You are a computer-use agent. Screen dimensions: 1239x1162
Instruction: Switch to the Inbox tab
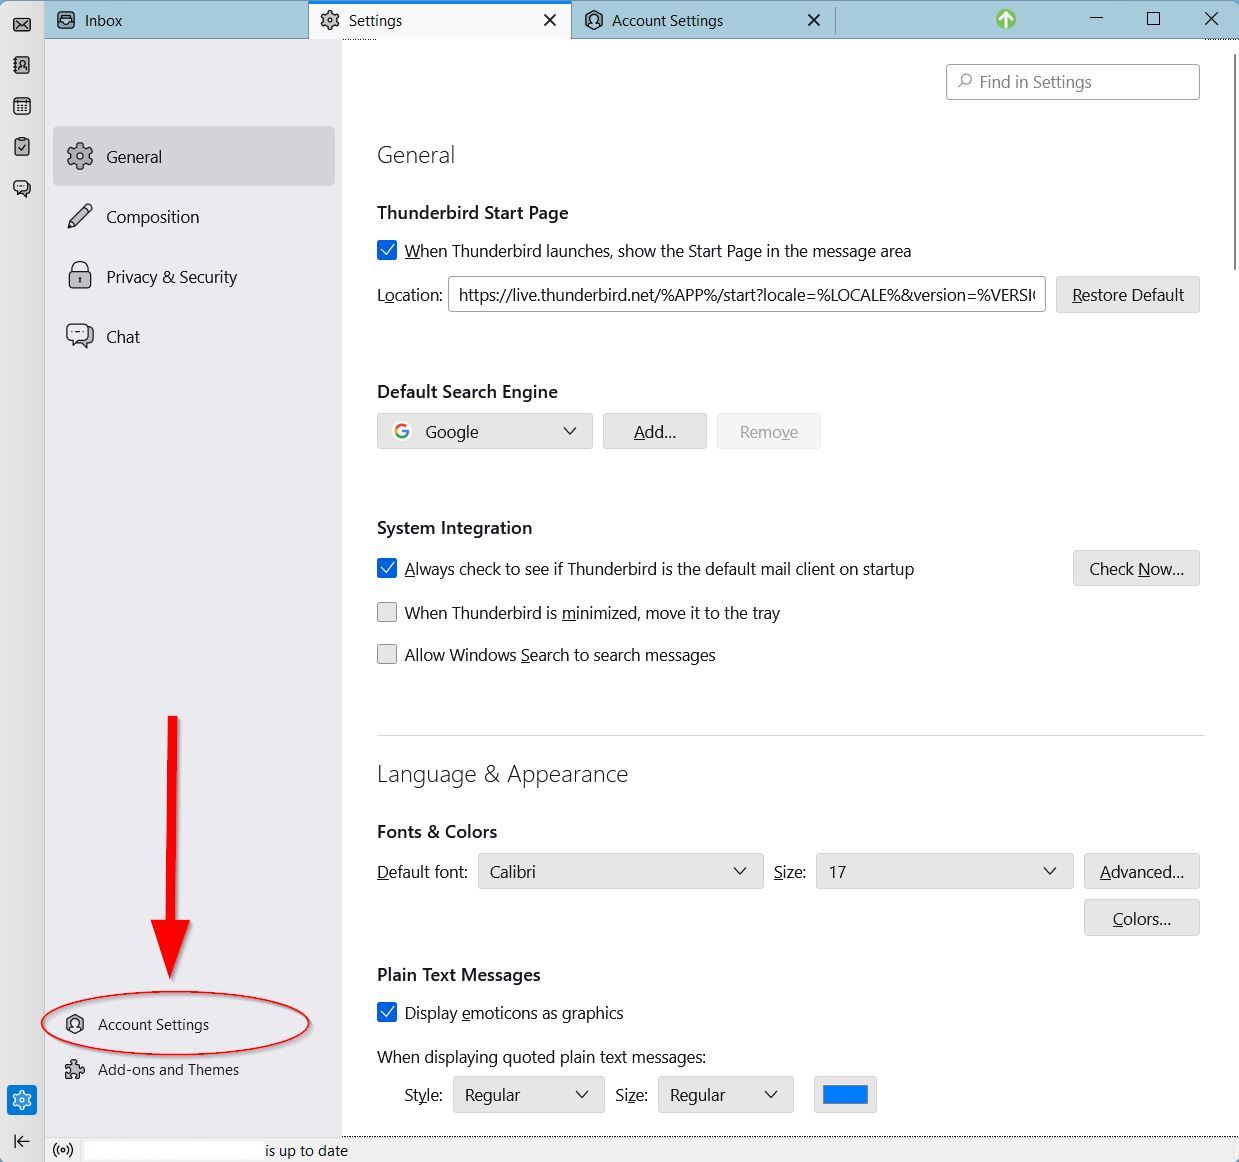pos(177,20)
